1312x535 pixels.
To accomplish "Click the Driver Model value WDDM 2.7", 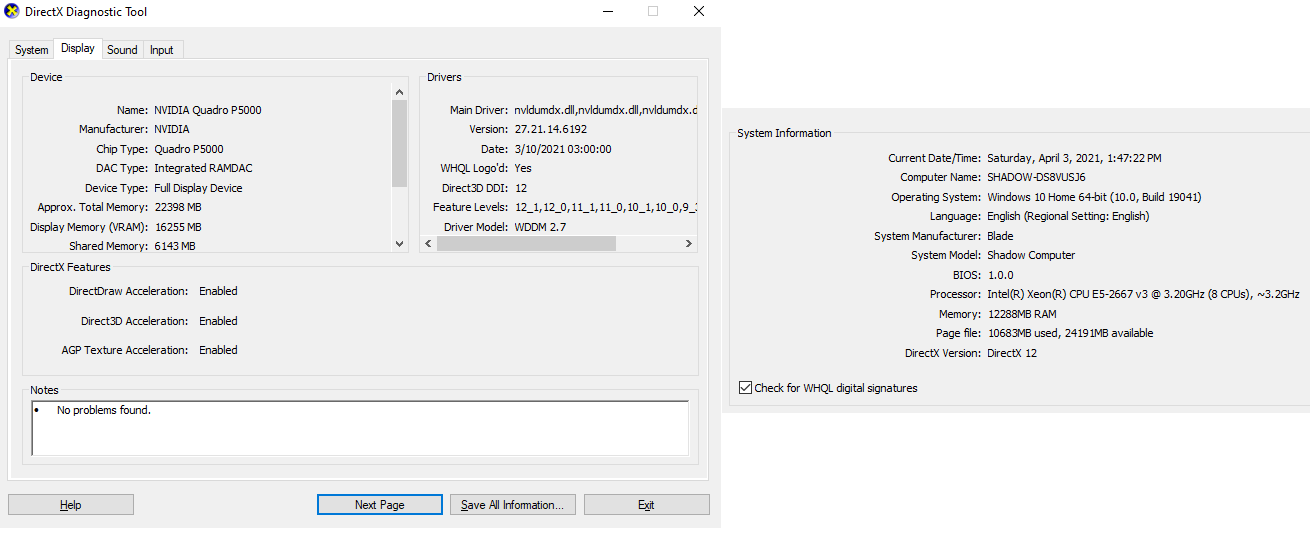I will click(542, 227).
